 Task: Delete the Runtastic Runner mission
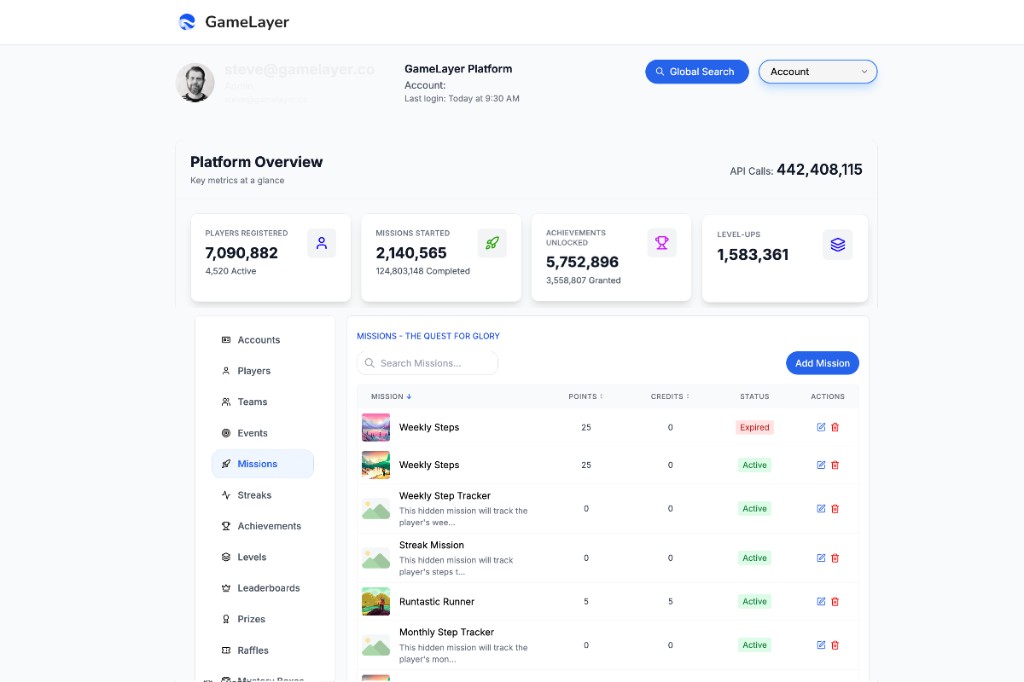click(x=835, y=602)
